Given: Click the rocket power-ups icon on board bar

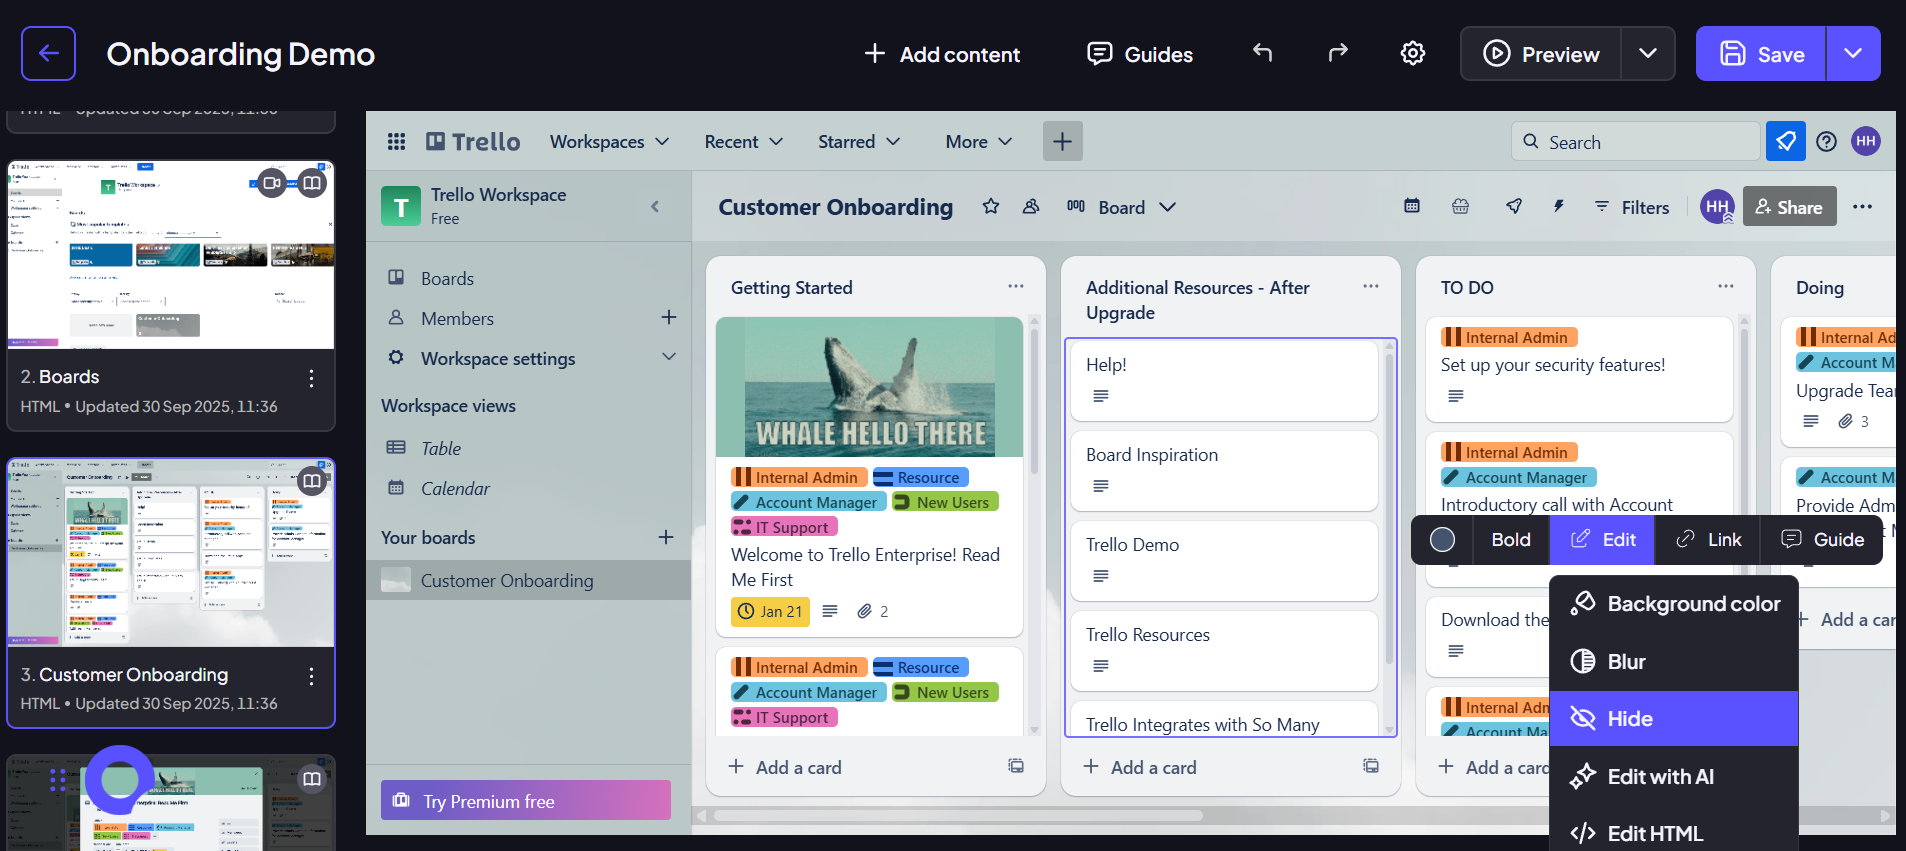Looking at the screenshot, I should 1514,206.
